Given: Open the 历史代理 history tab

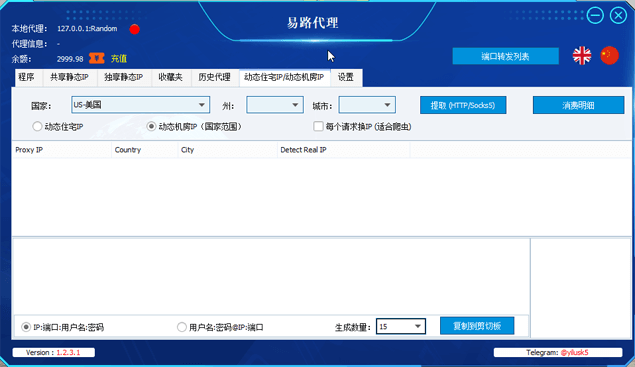Looking at the screenshot, I should (x=214, y=77).
